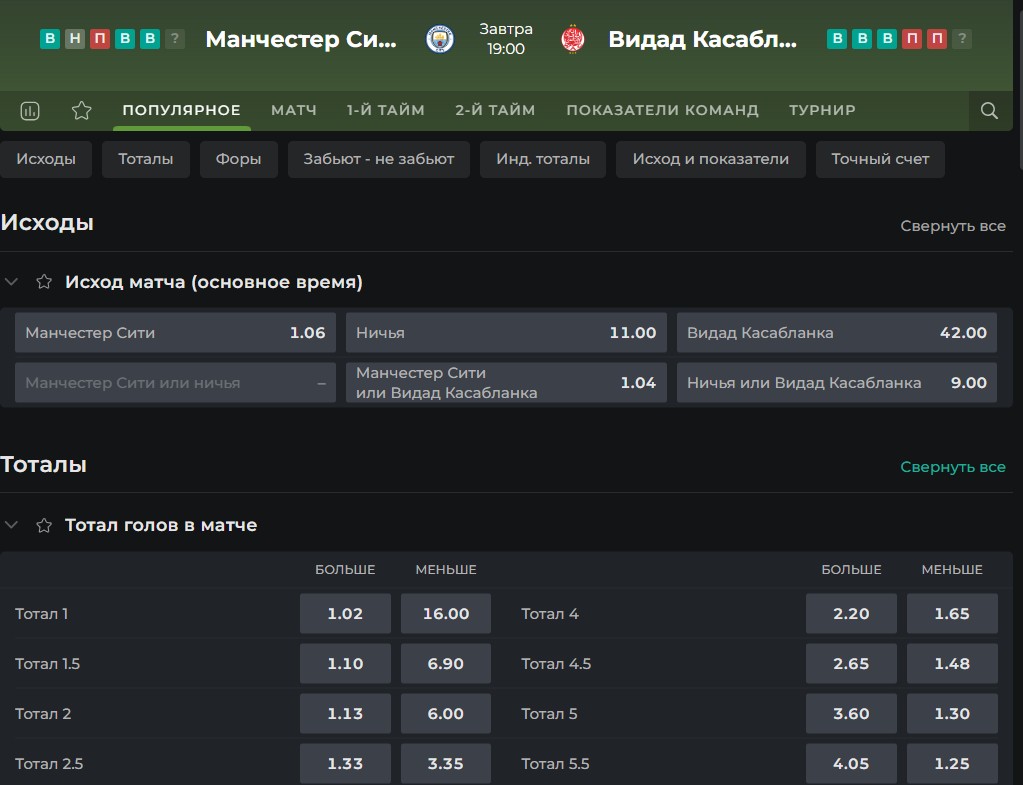Bet on Видад Касабланка win at 42.00
Viewport: 1023px width, 785px height.
coord(837,333)
